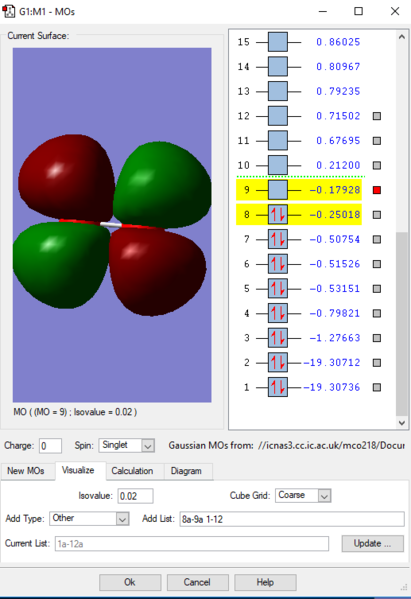Select the MO 9 LUMO orbital box

pos(278,190)
